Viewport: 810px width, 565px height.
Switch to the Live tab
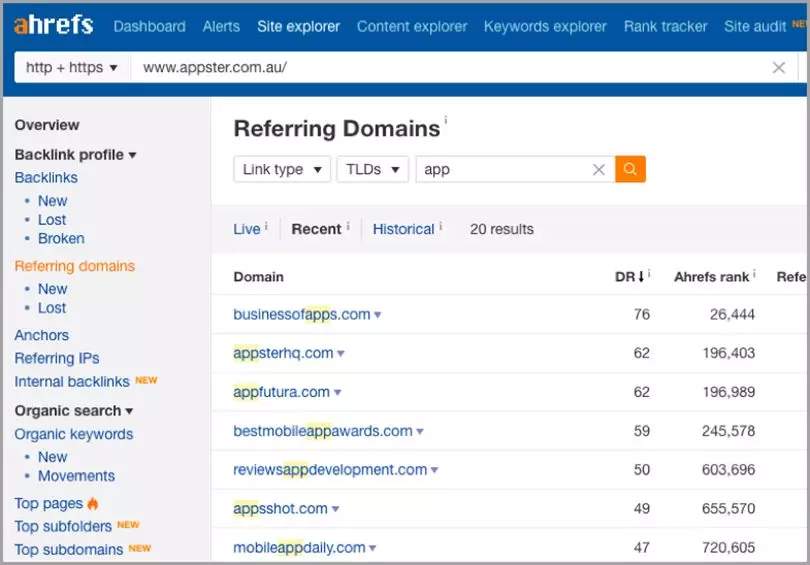[247, 229]
